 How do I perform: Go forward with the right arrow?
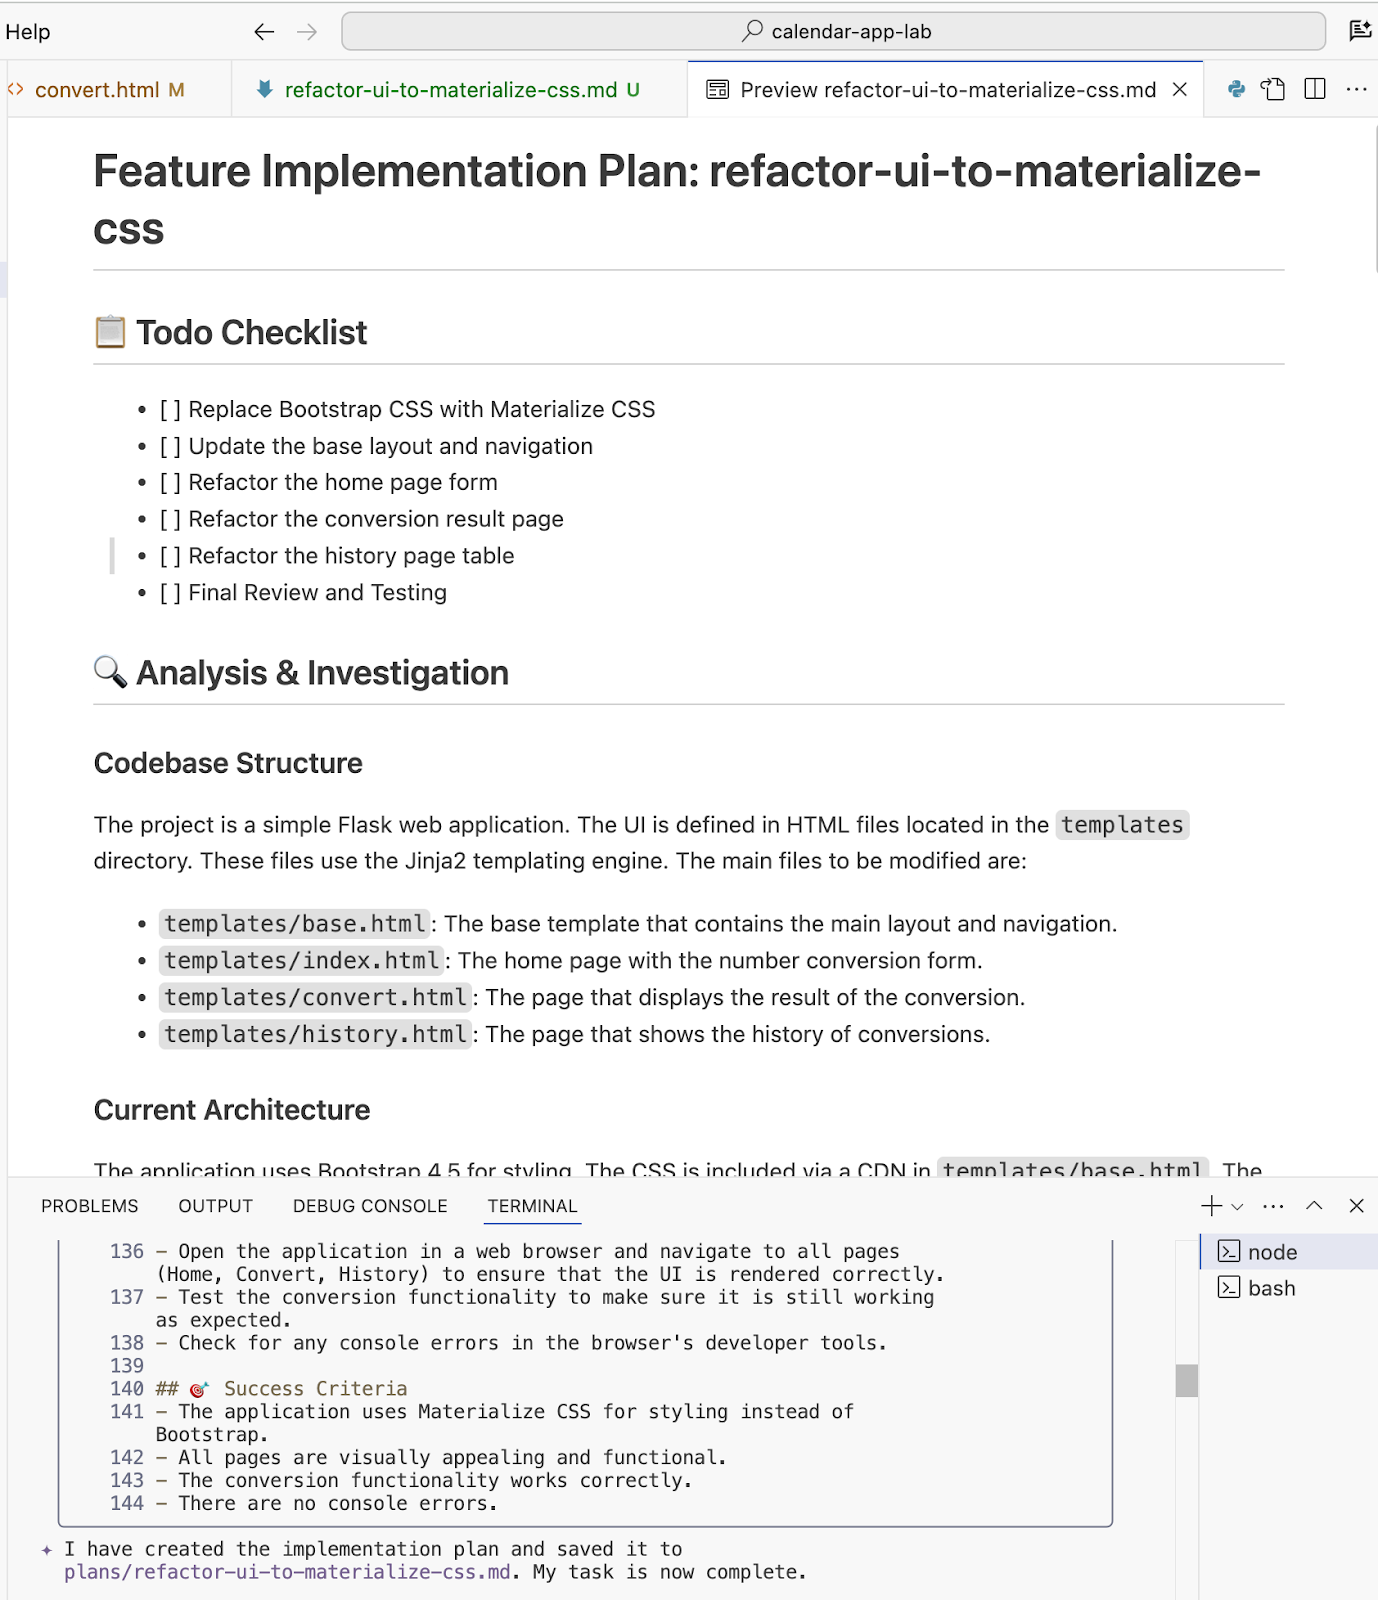[x=307, y=32]
